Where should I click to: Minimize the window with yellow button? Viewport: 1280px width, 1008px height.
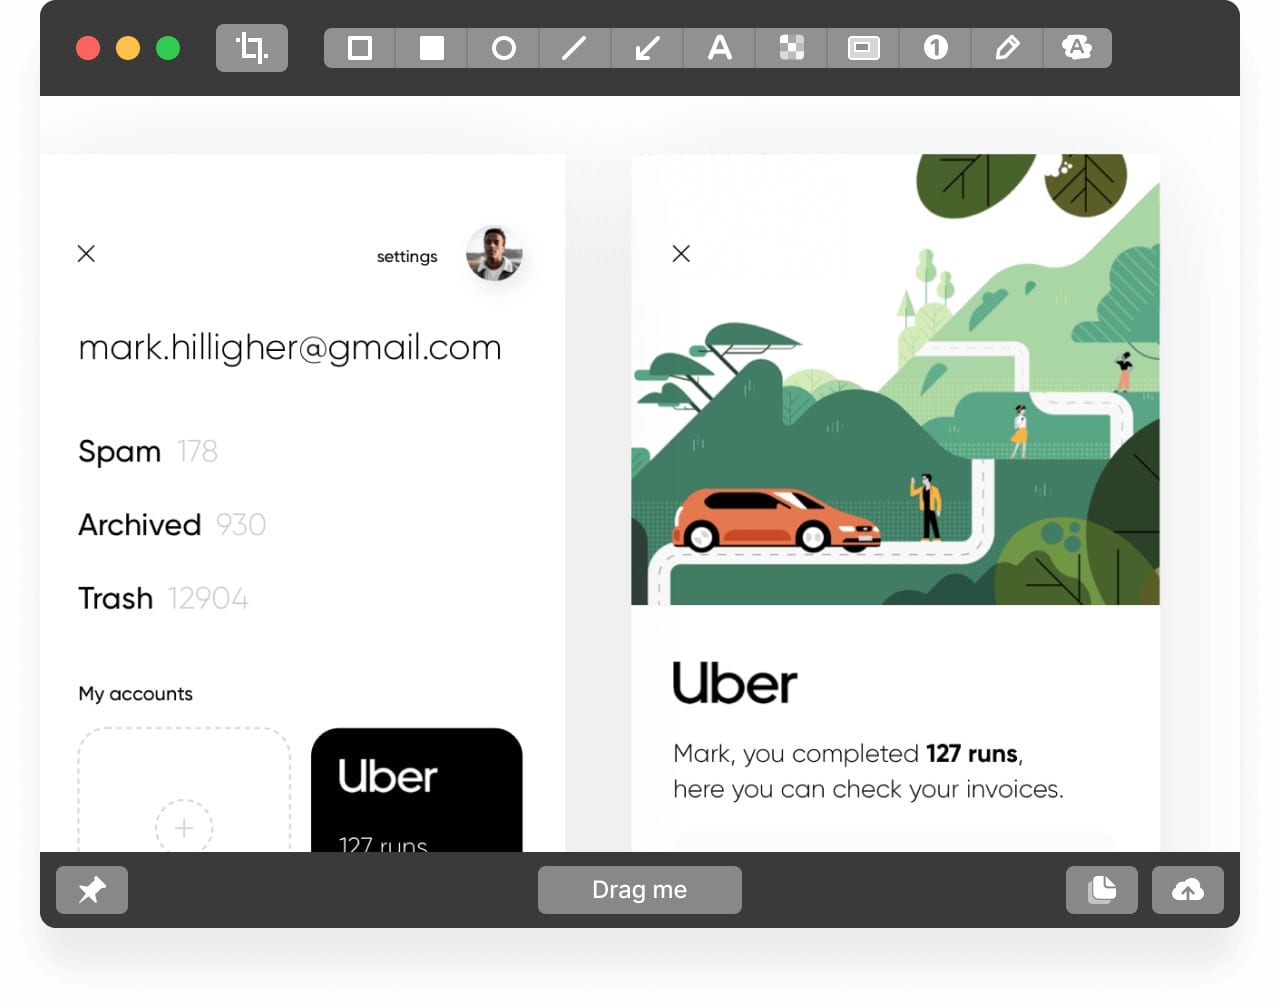tap(128, 48)
